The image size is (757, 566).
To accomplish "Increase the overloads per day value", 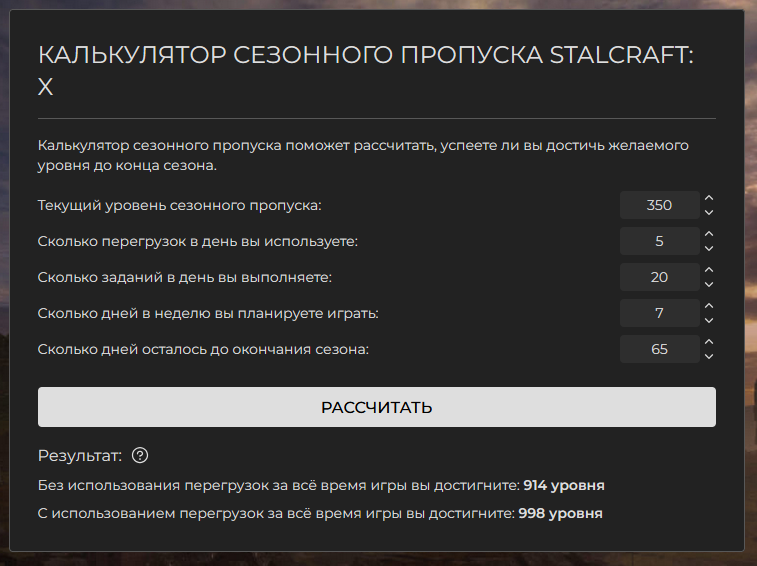I will [709, 234].
